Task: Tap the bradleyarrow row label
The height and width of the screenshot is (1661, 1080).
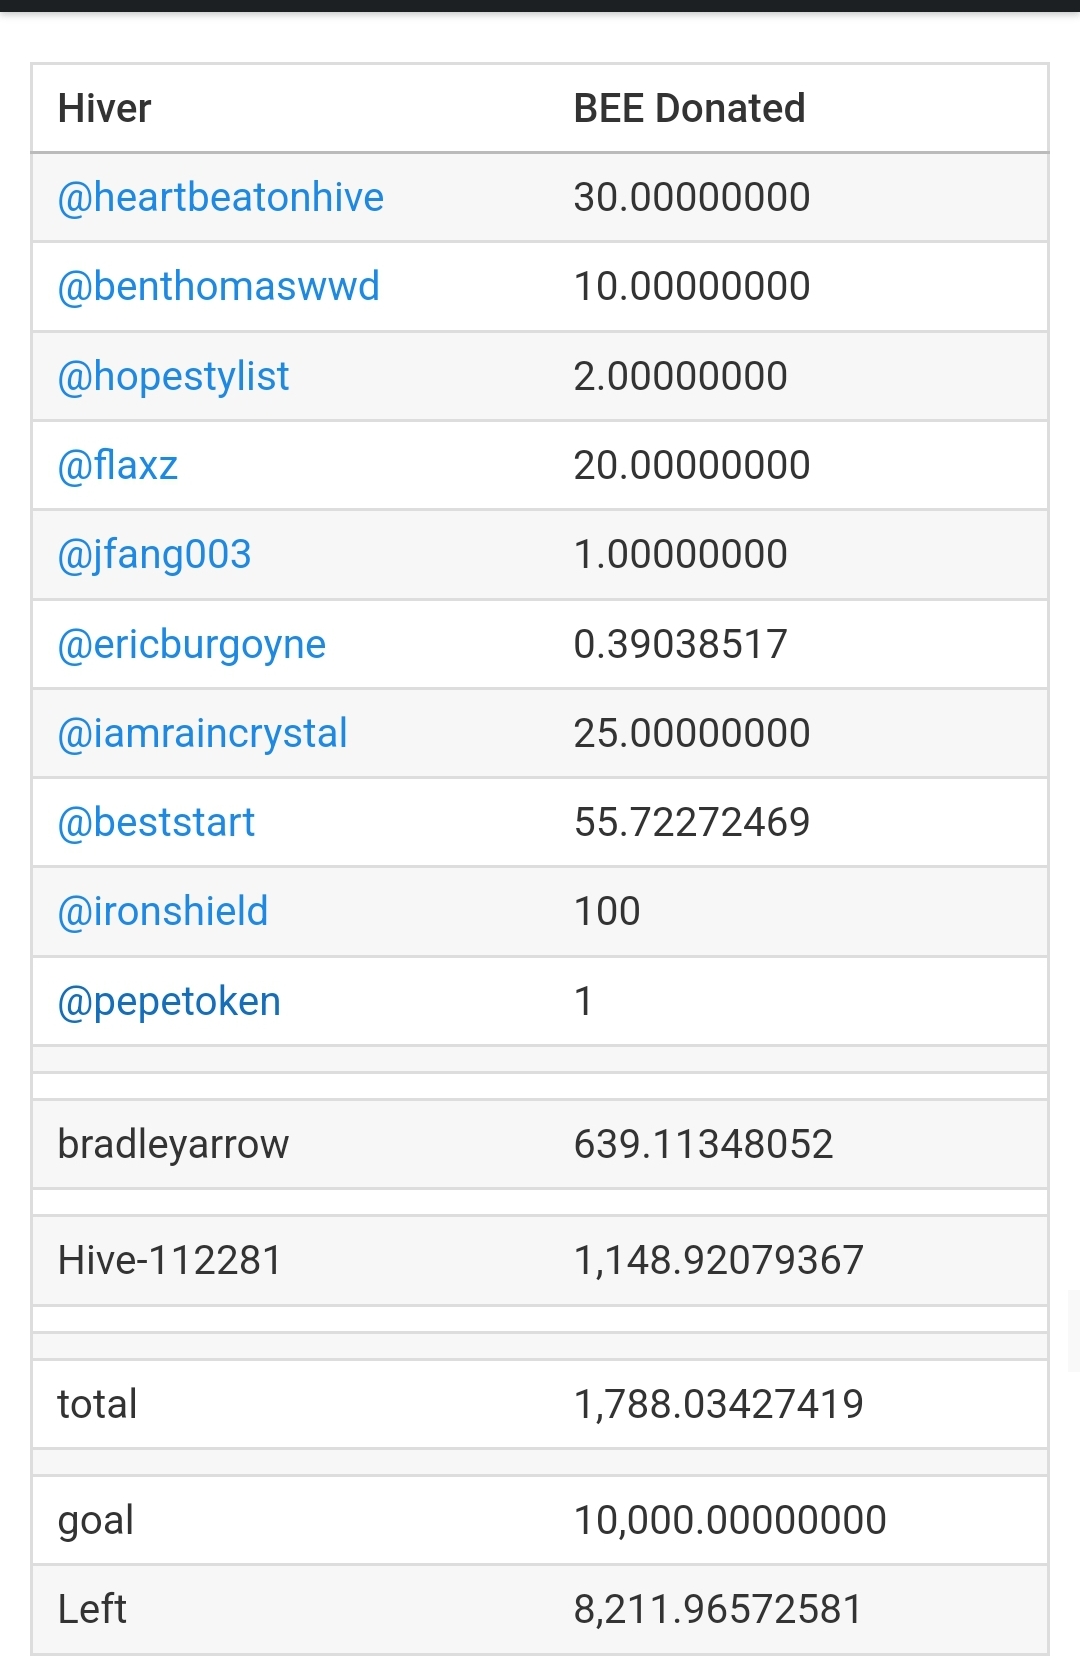Action: pyautogui.click(x=174, y=1144)
